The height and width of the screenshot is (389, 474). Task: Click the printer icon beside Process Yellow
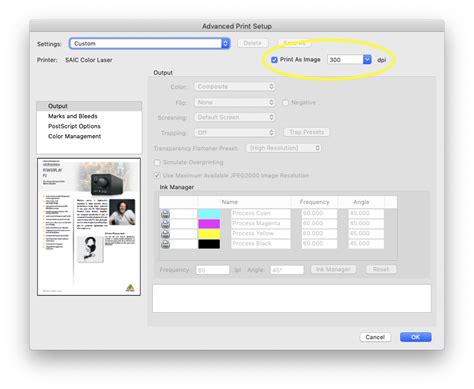tap(165, 234)
